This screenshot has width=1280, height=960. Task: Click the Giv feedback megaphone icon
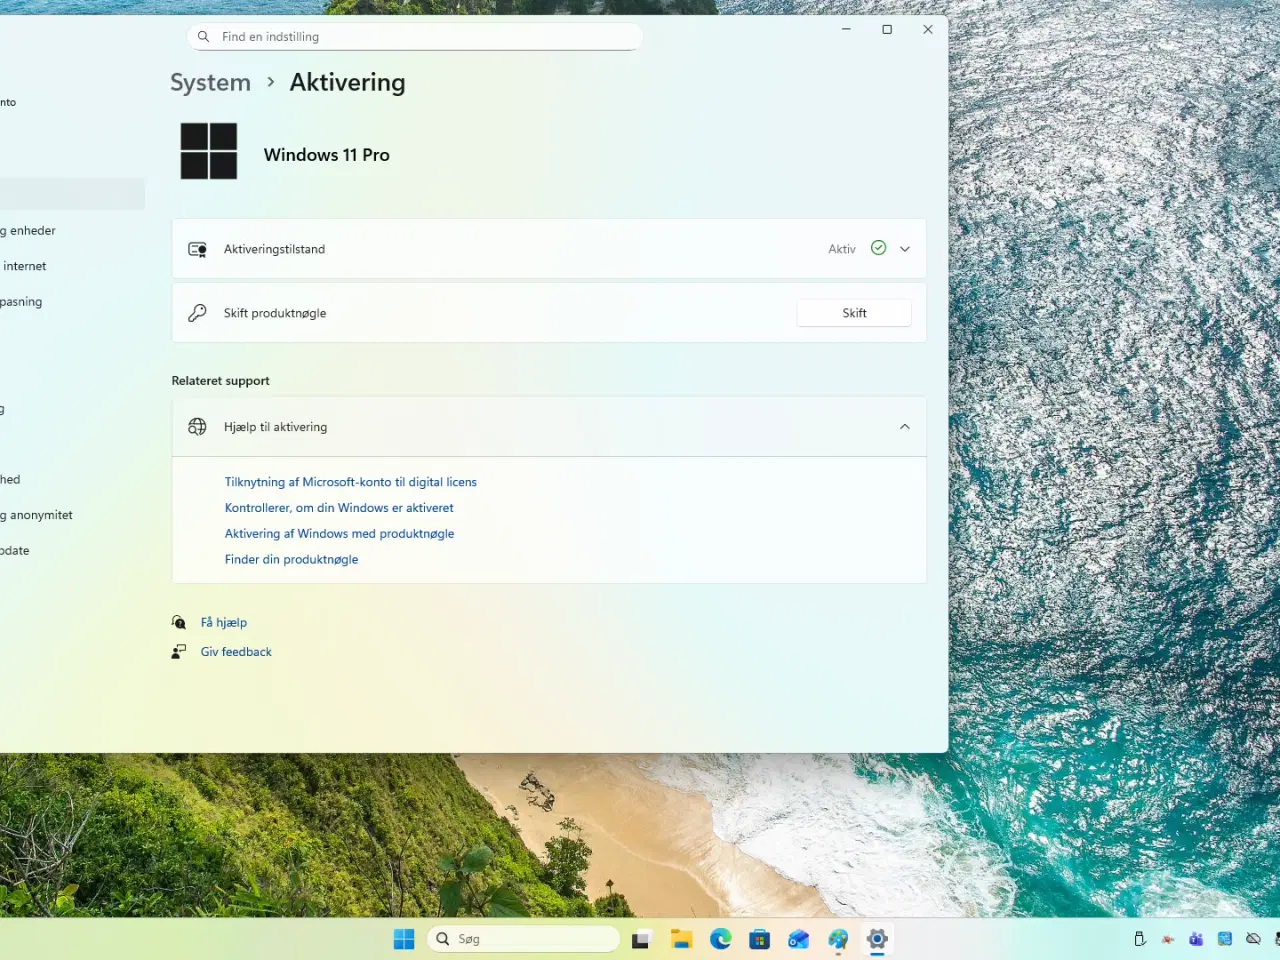point(178,651)
